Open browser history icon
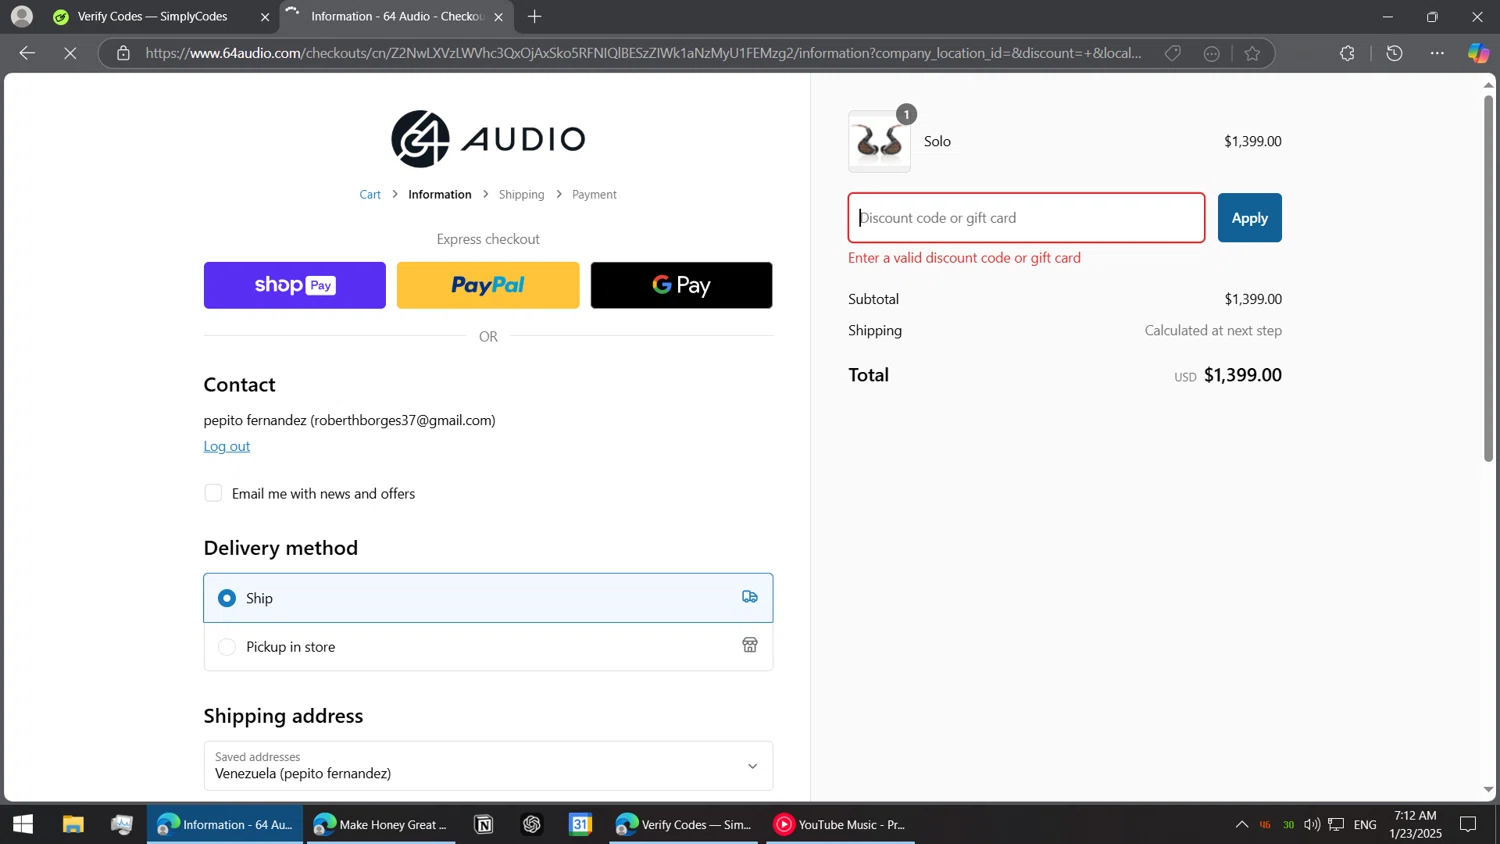This screenshot has width=1500, height=844. coord(1394,53)
